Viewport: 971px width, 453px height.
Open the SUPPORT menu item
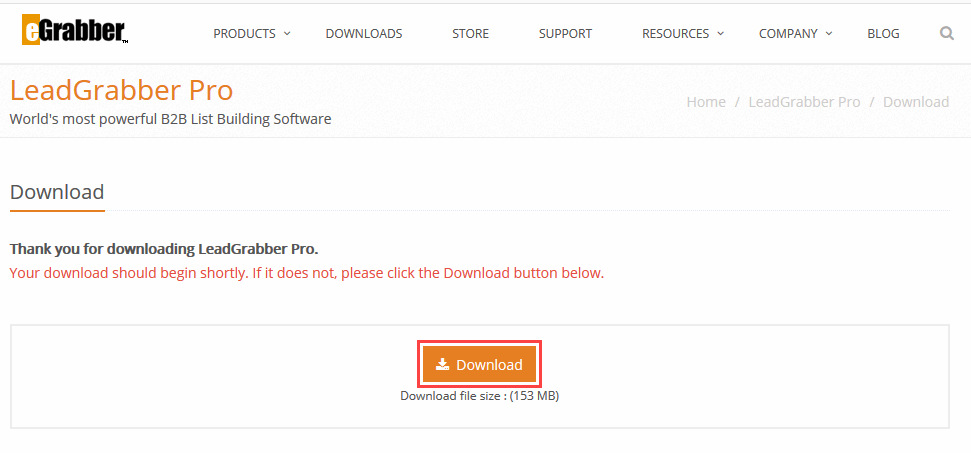565,34
